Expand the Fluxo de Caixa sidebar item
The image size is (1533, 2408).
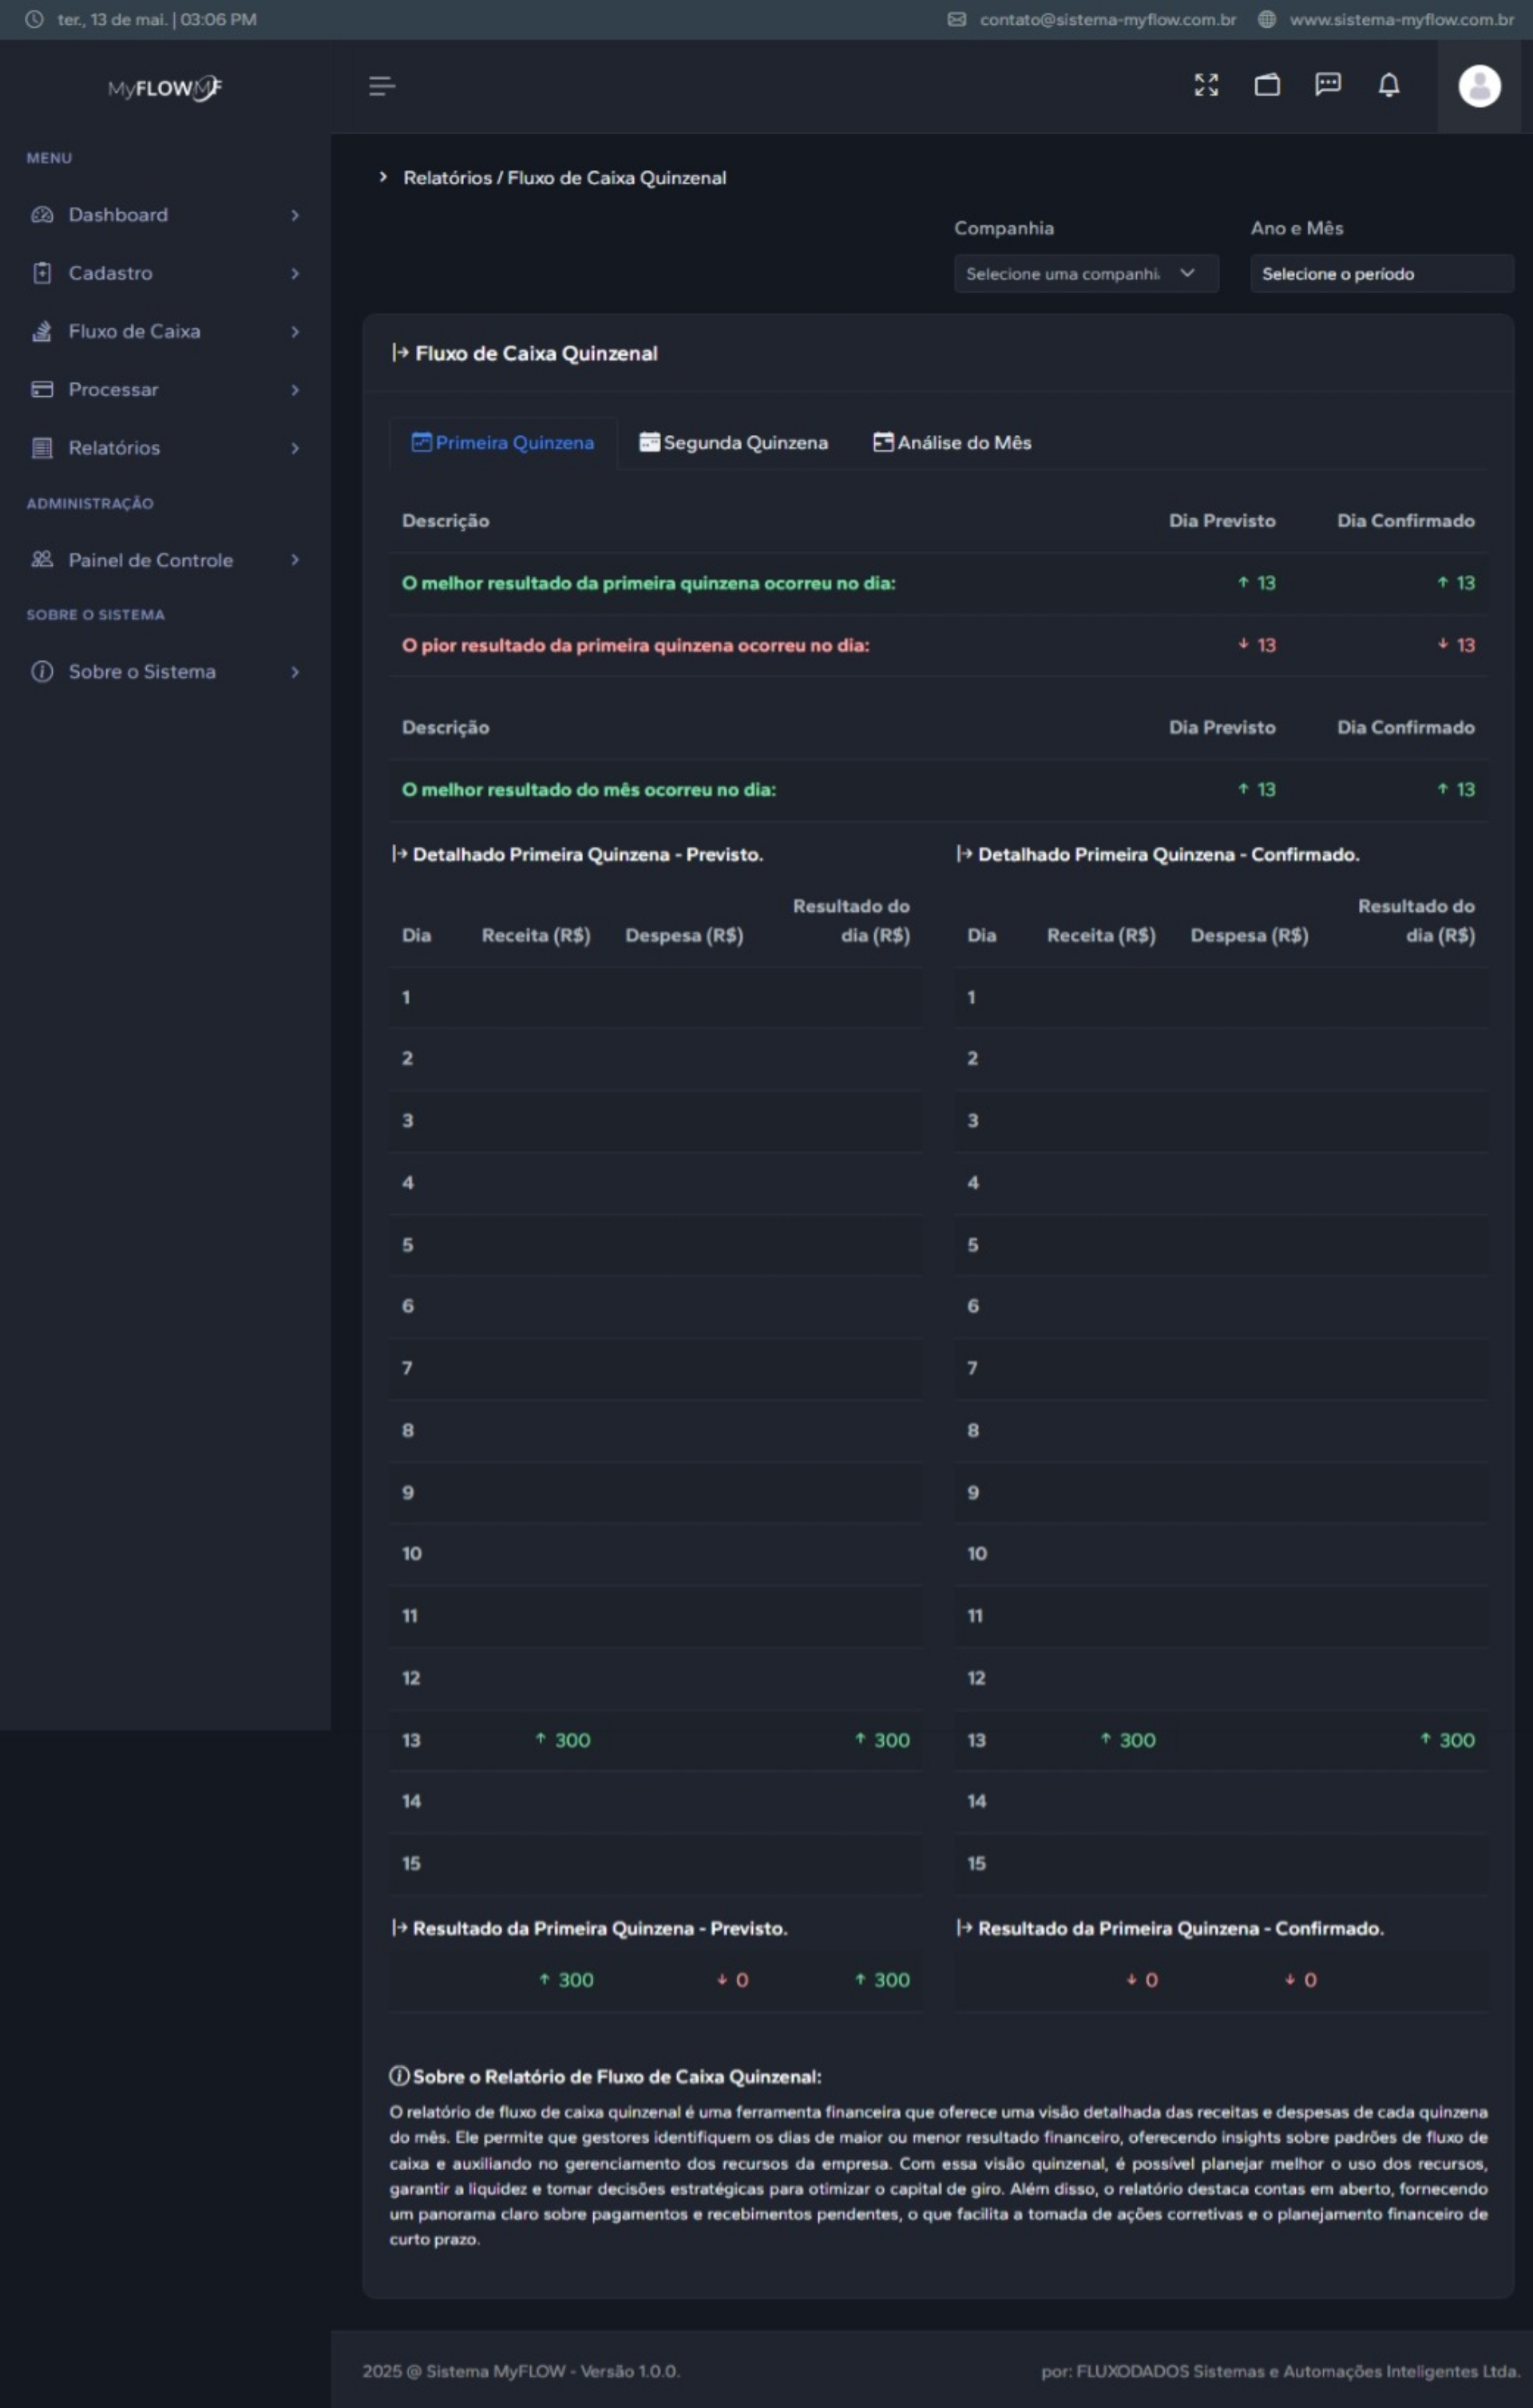[x=134, y=332]
